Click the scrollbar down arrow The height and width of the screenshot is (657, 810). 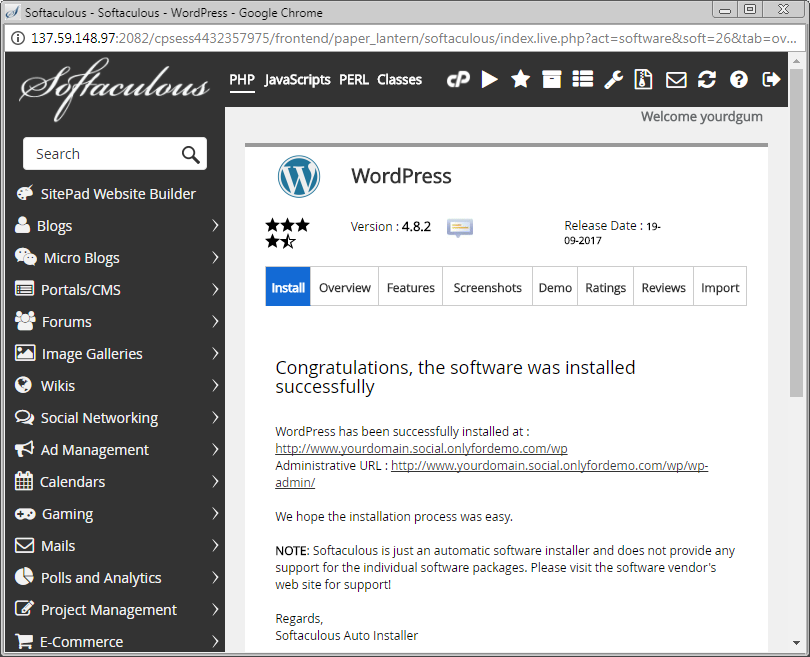796,643
